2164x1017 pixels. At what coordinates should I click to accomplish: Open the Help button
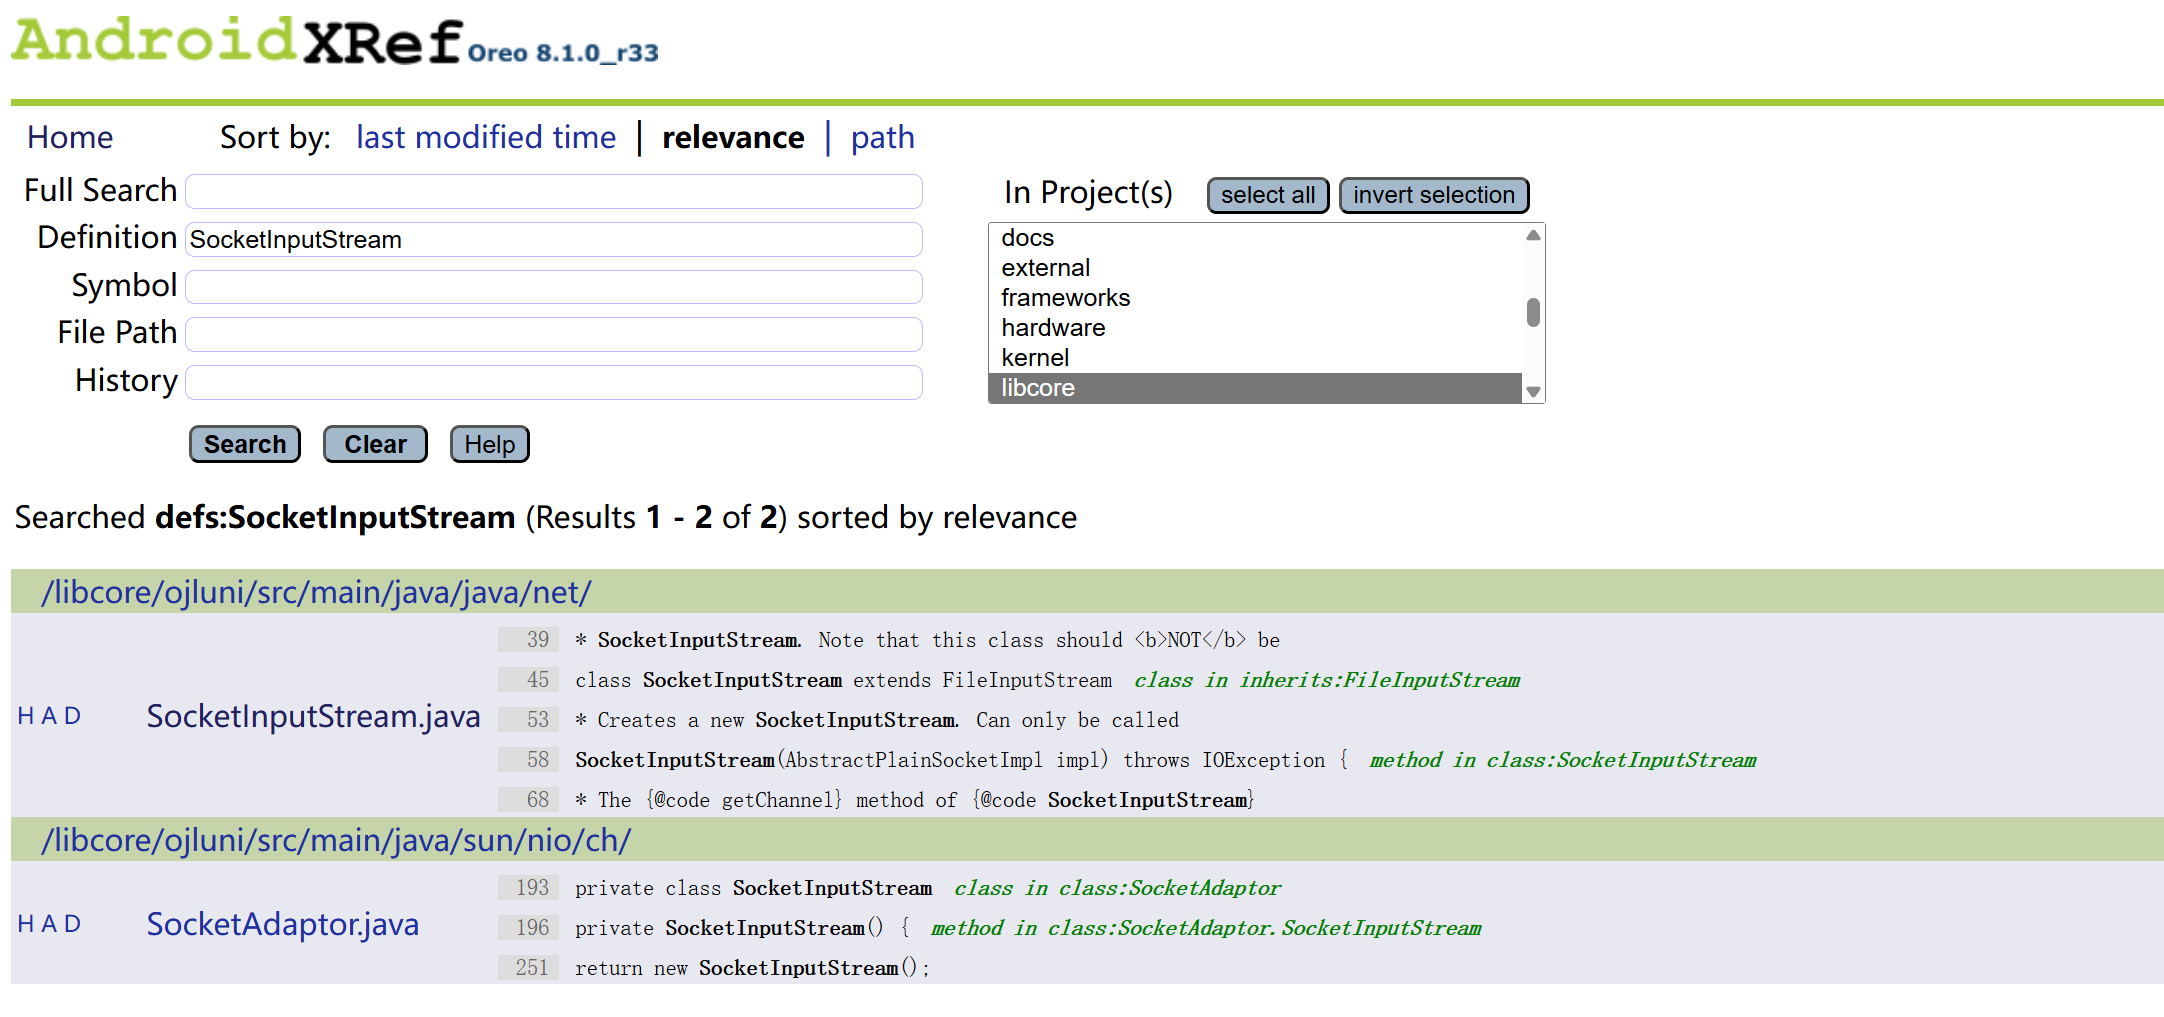pyautogui.click(x=489, y=444)
